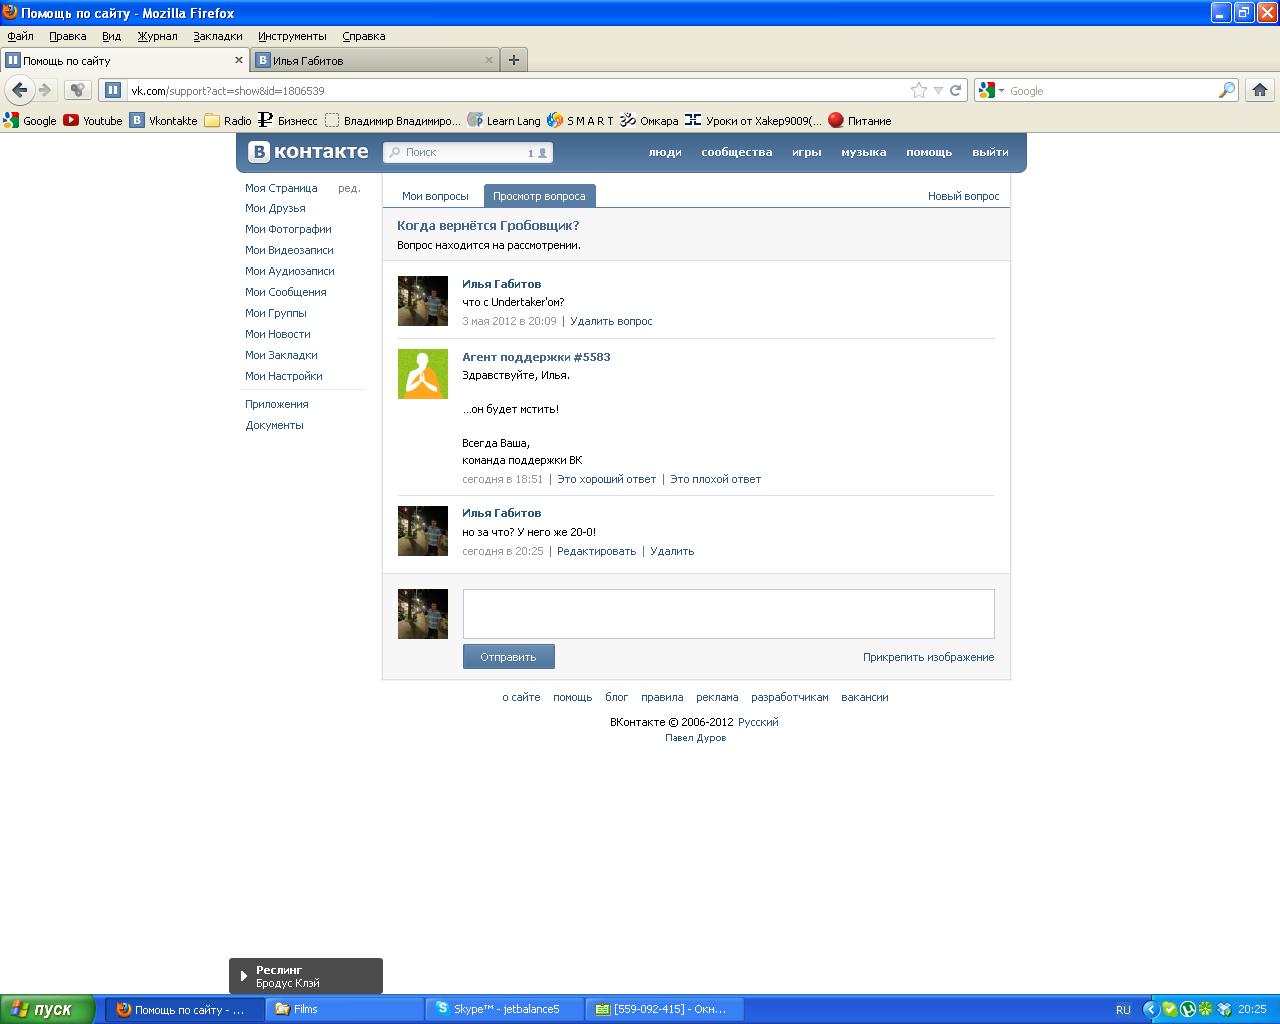Switch to the Илья Габитов browser tab
The width and height of the screenshot is (1280, 1024).
[x=375, y=60]
